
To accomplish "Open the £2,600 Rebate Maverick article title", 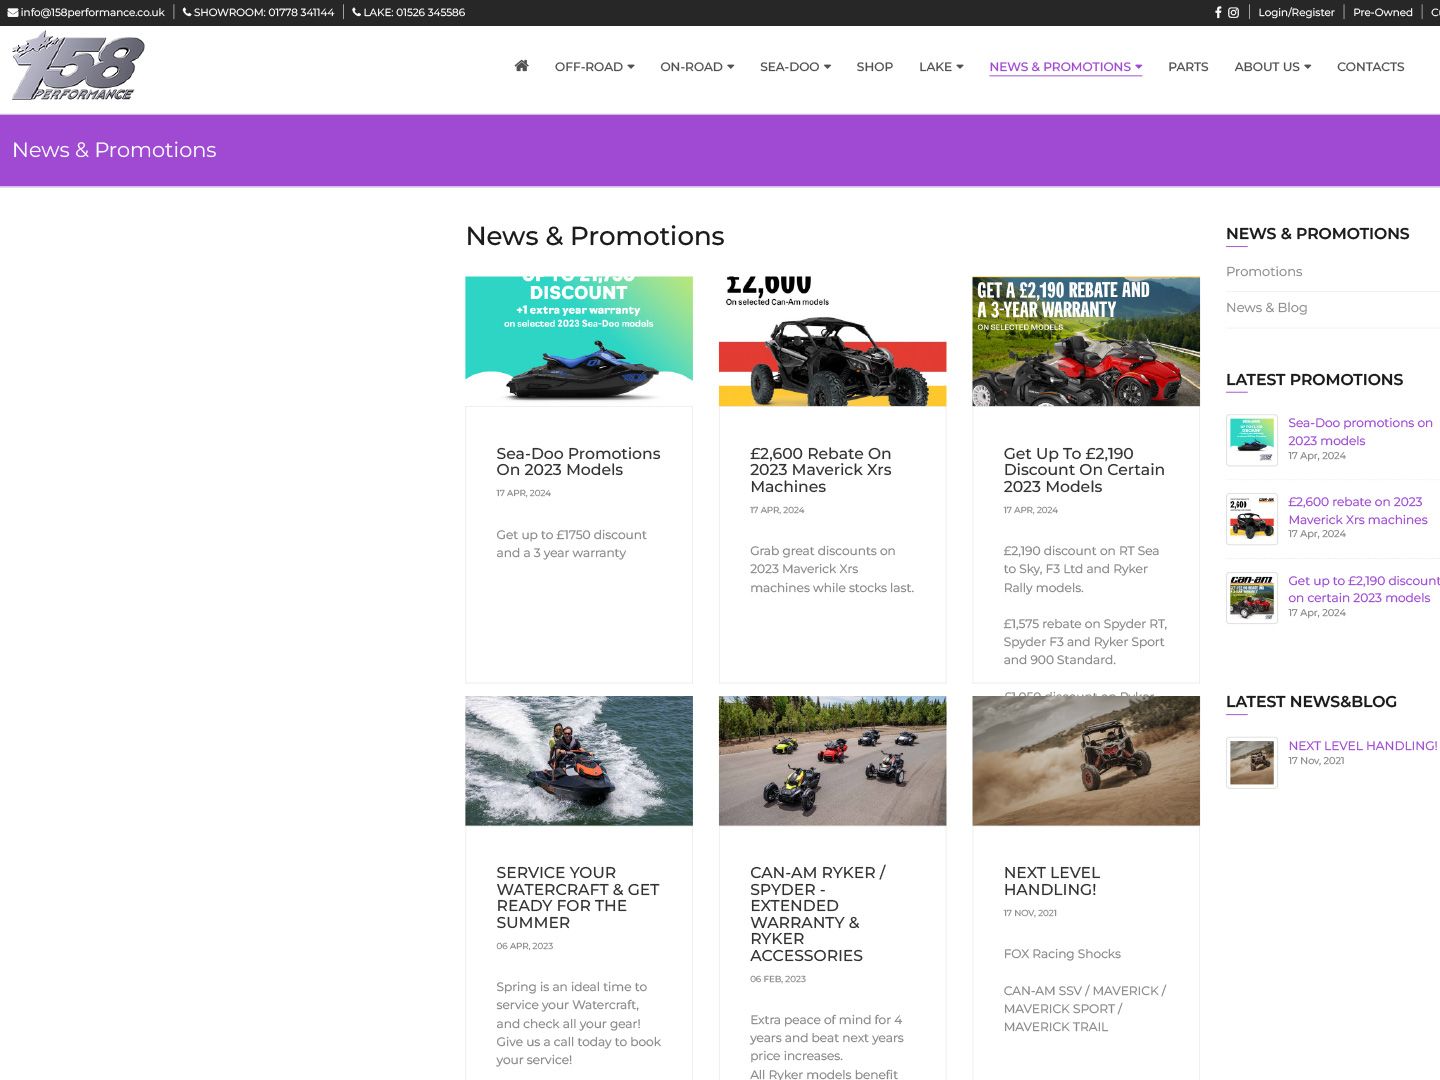I will (x=820, y=470).
